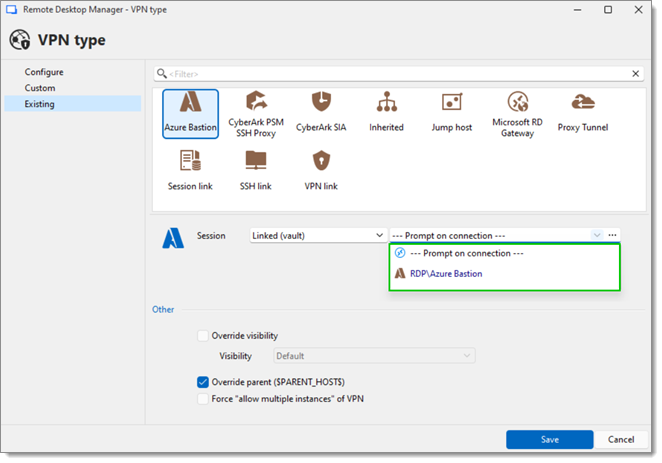Click the Remote Desktop Manager title bar icon
Viewport: 662px width, 463px height.
pos(11,9)
